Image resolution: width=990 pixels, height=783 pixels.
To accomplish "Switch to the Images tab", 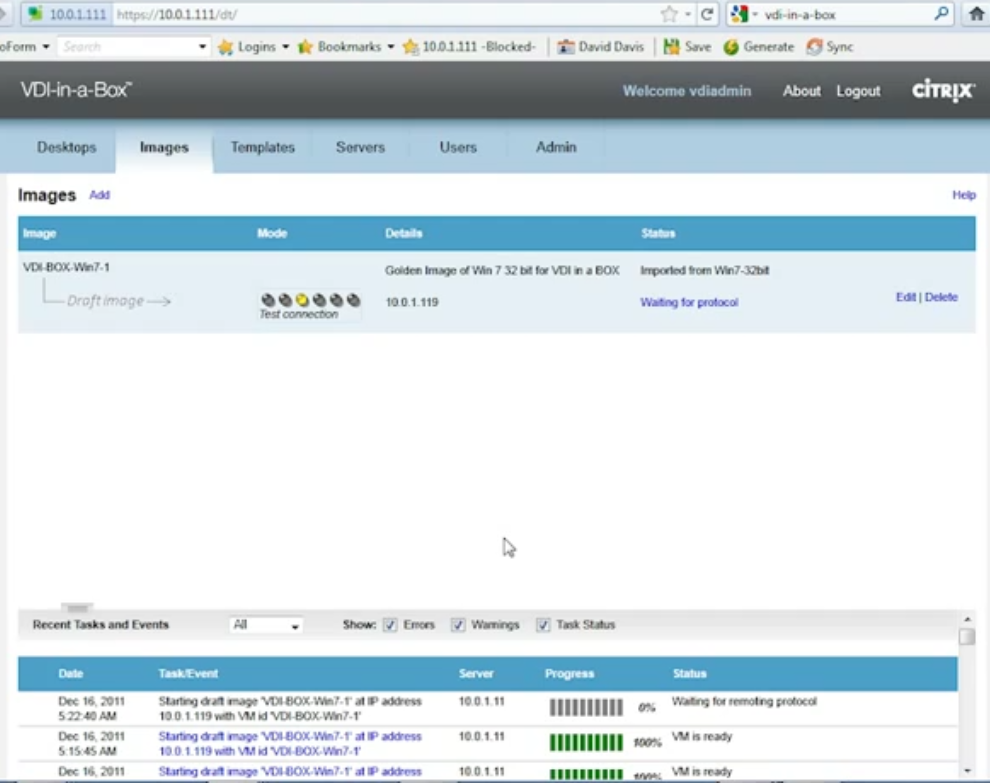I will [x=164, y=147].
